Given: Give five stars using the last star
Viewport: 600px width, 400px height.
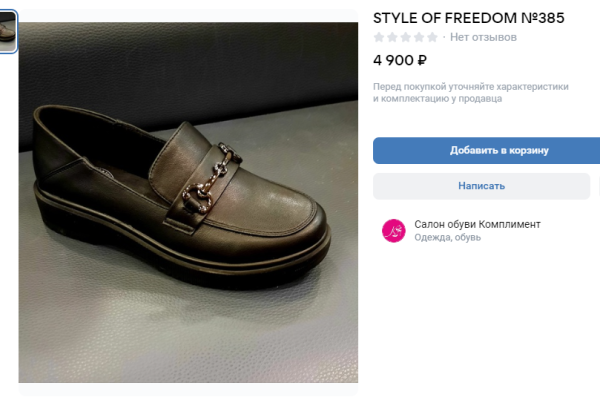Looking at the screenshot, I should coord(431,37).
